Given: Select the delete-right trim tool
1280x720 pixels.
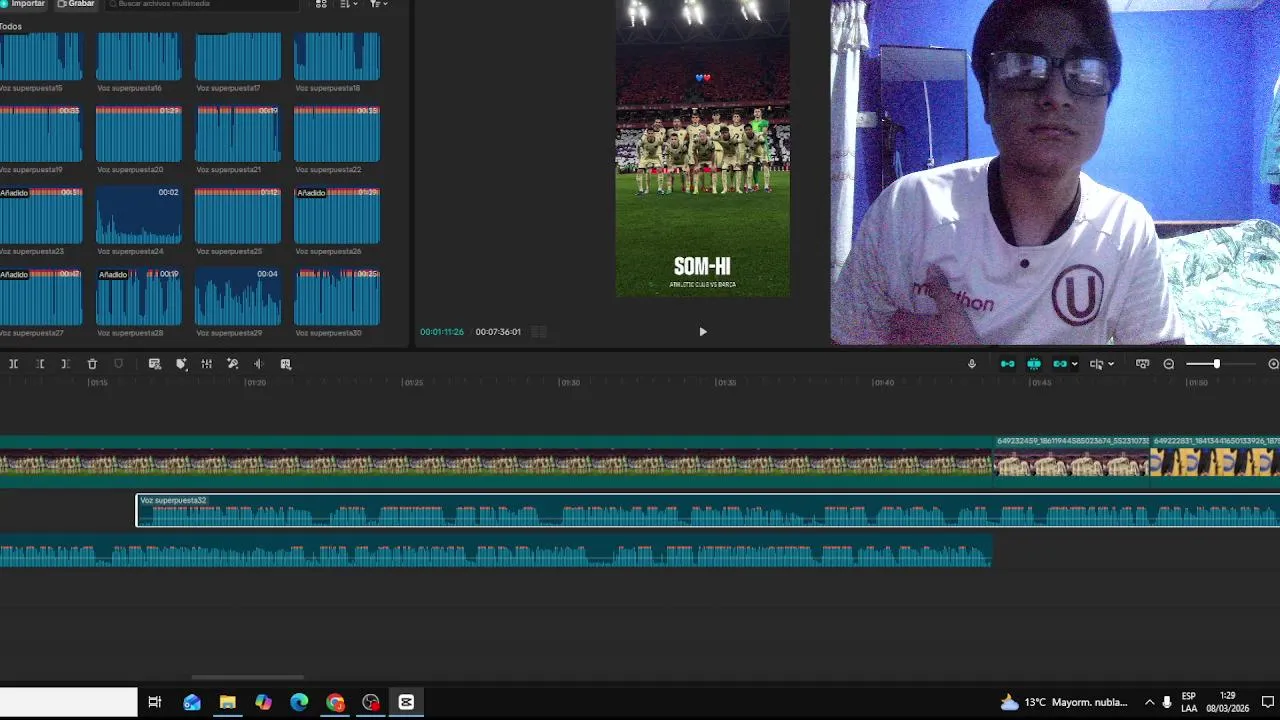Looking at the screenshot, I should coord(65,364).
